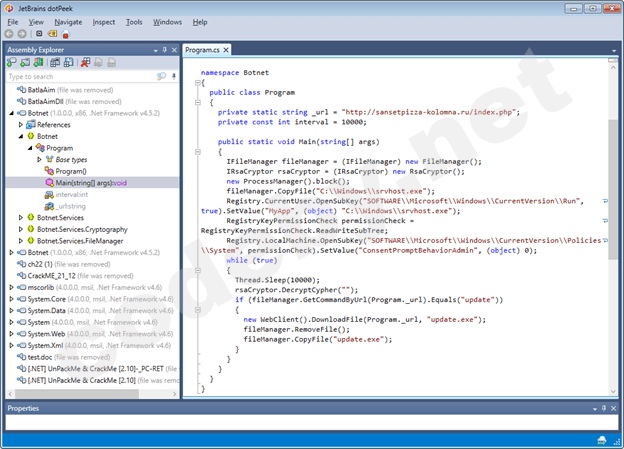The height and width of the screenshot is (449, 624).
Task: Open the Tools menu
Action: pos(134,22)
